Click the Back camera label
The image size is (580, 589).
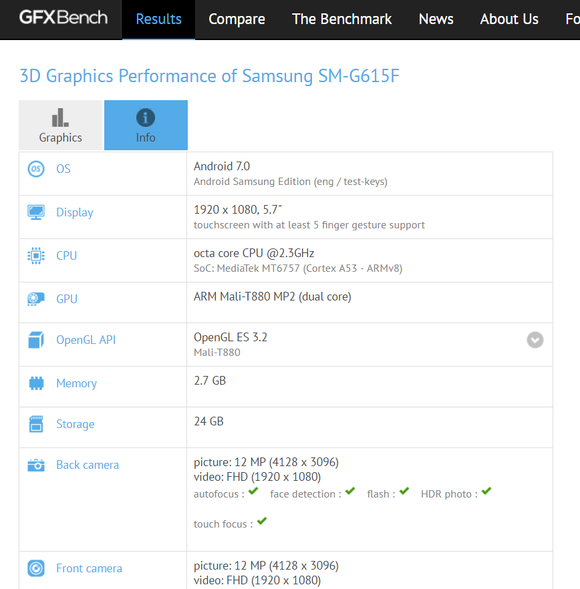tap(88, 465)
